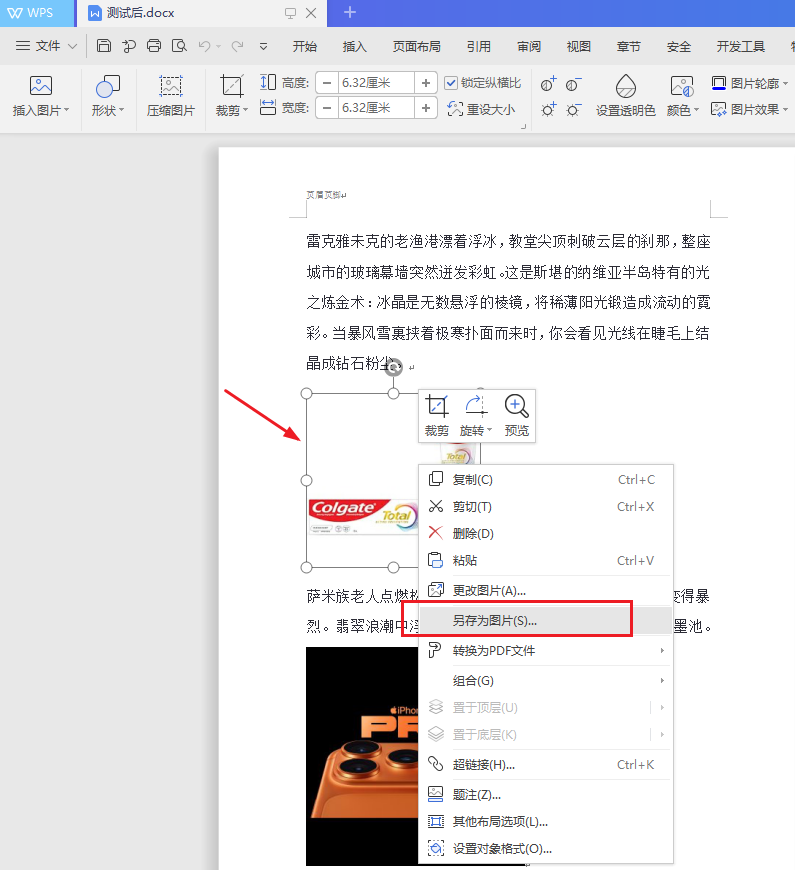Image resolution: width=795 pixels, height=870 pixels.
Task: Switch to the Developer Tools (开发工具) tab
Action: coord(741,47)
